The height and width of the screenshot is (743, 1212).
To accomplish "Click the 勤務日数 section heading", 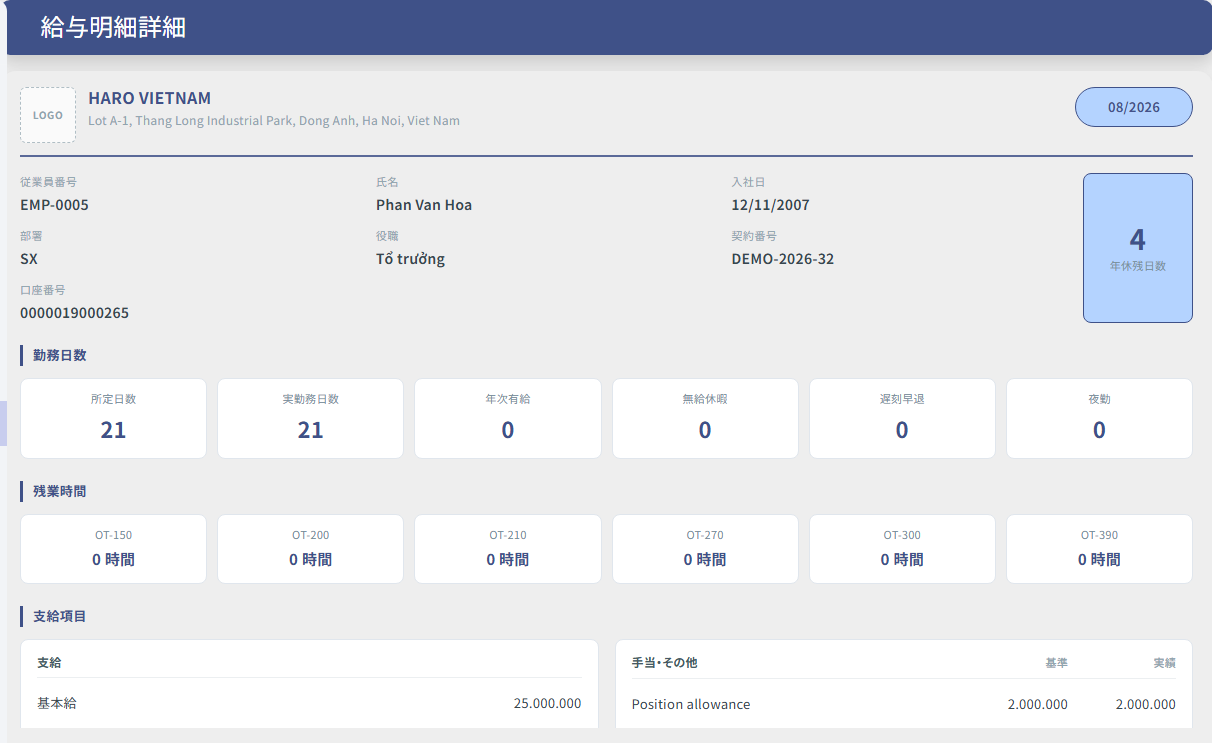I will tap(60, 355).
